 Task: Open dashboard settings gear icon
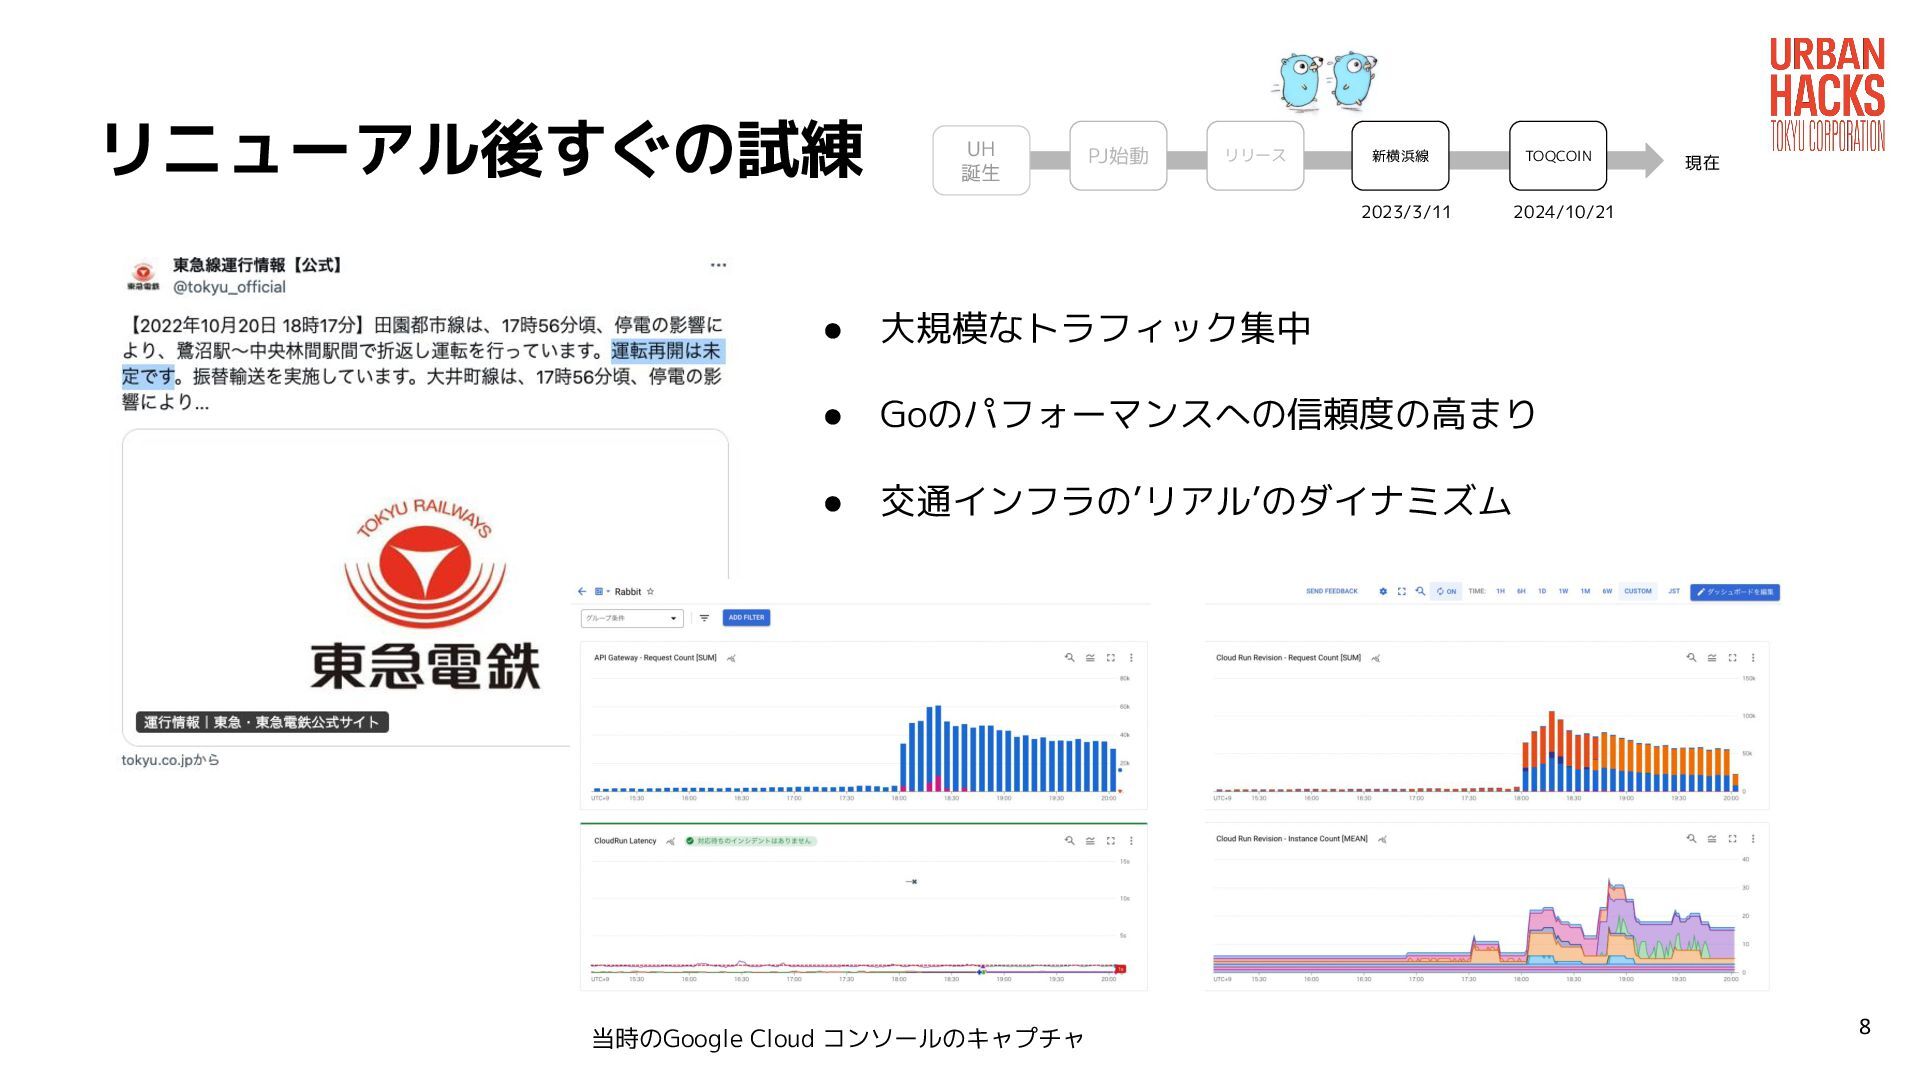(x=1383, y=592)
